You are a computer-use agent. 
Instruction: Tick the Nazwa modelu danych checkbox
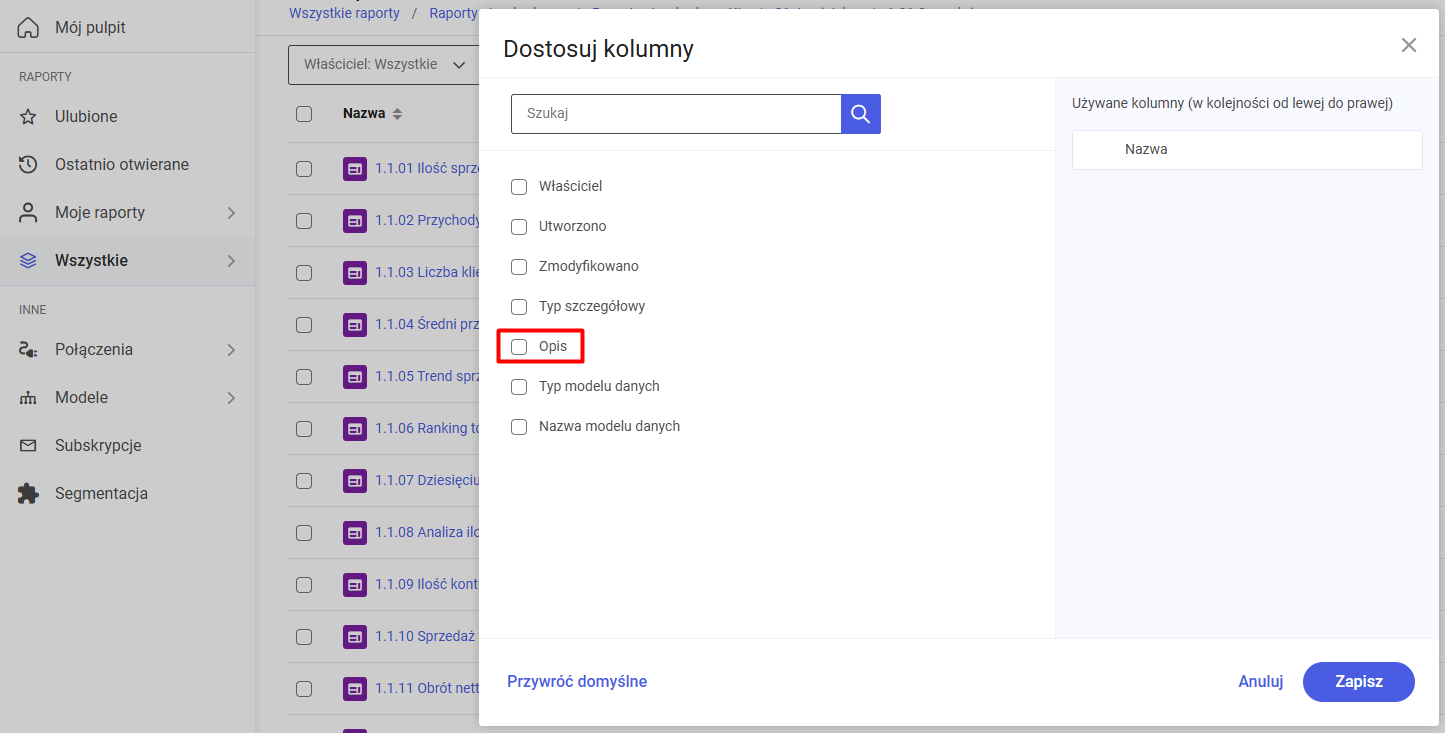point(519,427)
